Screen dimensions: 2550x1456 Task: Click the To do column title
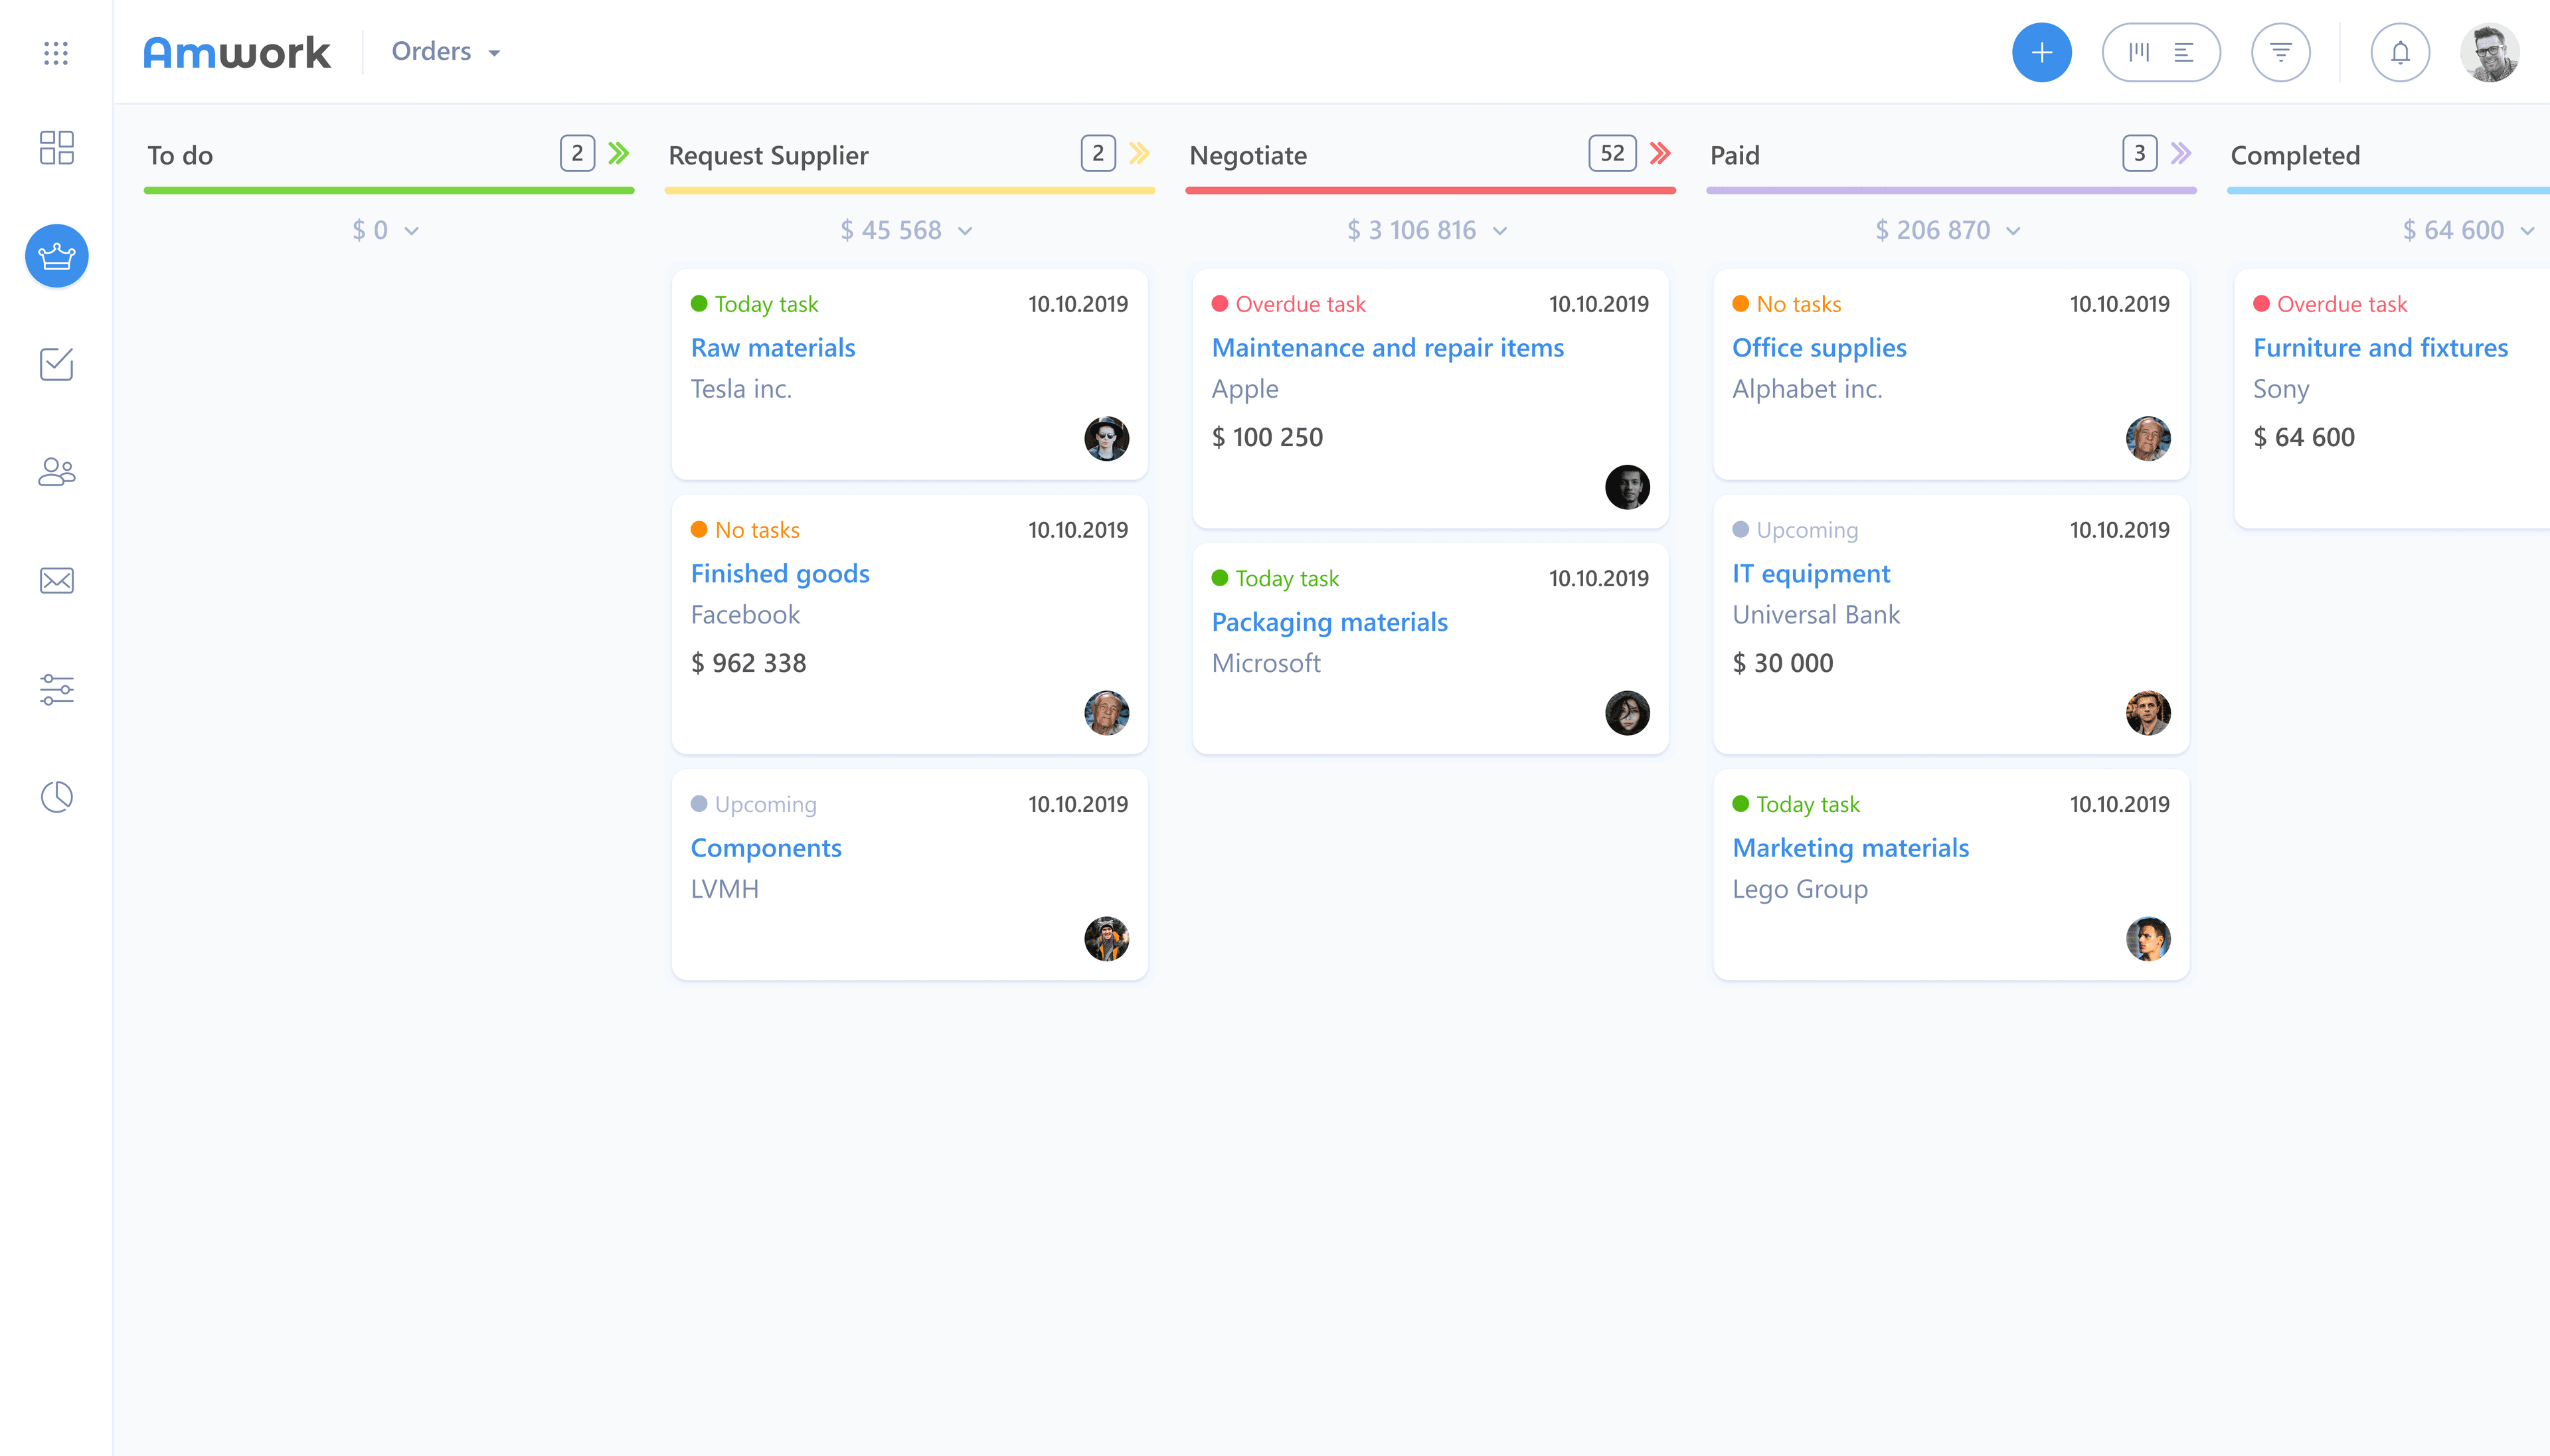[180, 155]
